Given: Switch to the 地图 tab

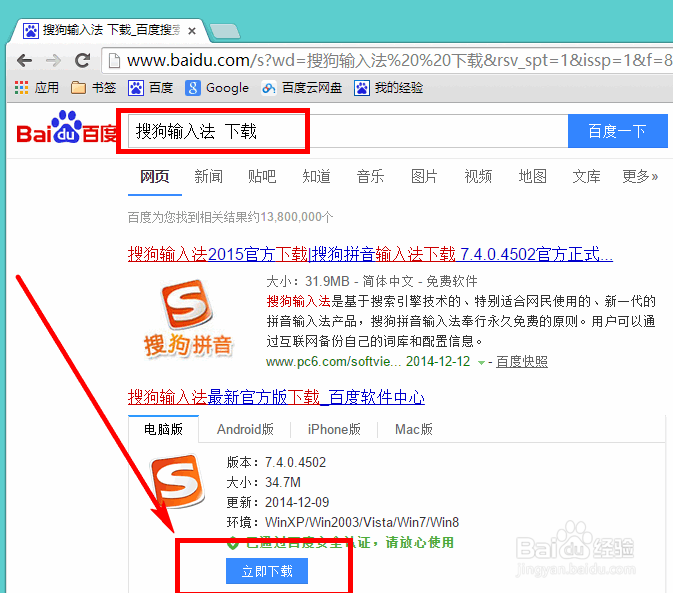Looking at the screenshot, I should (532, 176).
